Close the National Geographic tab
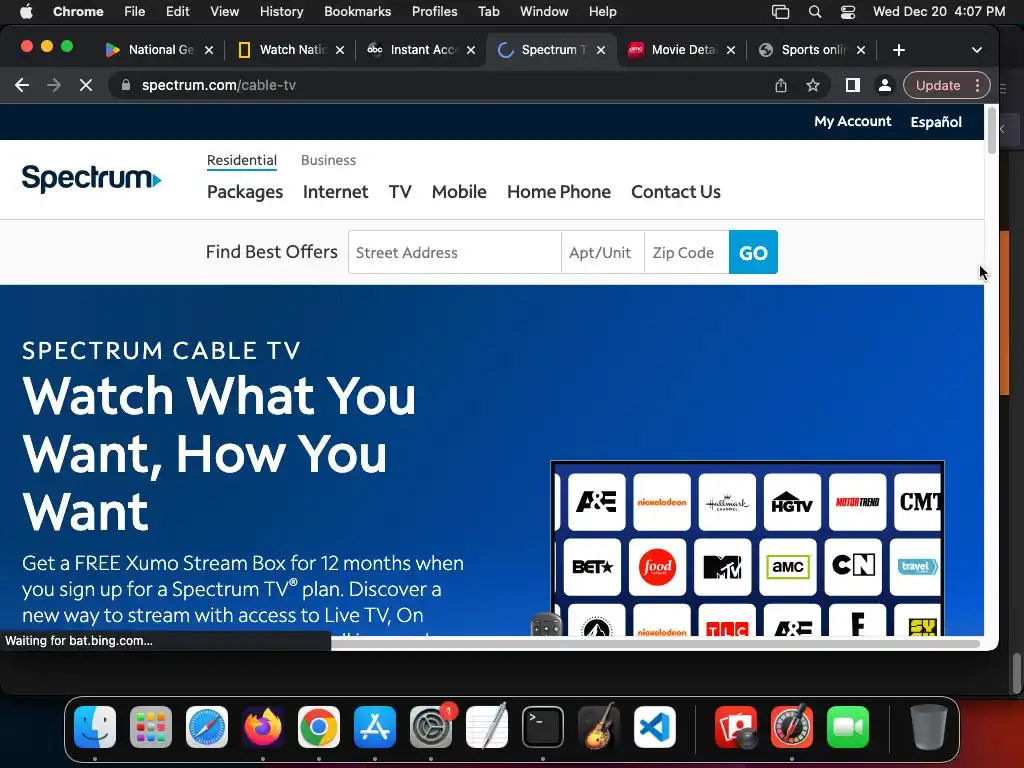This screenshot has height=768, width=1024. tap(208, 50)
